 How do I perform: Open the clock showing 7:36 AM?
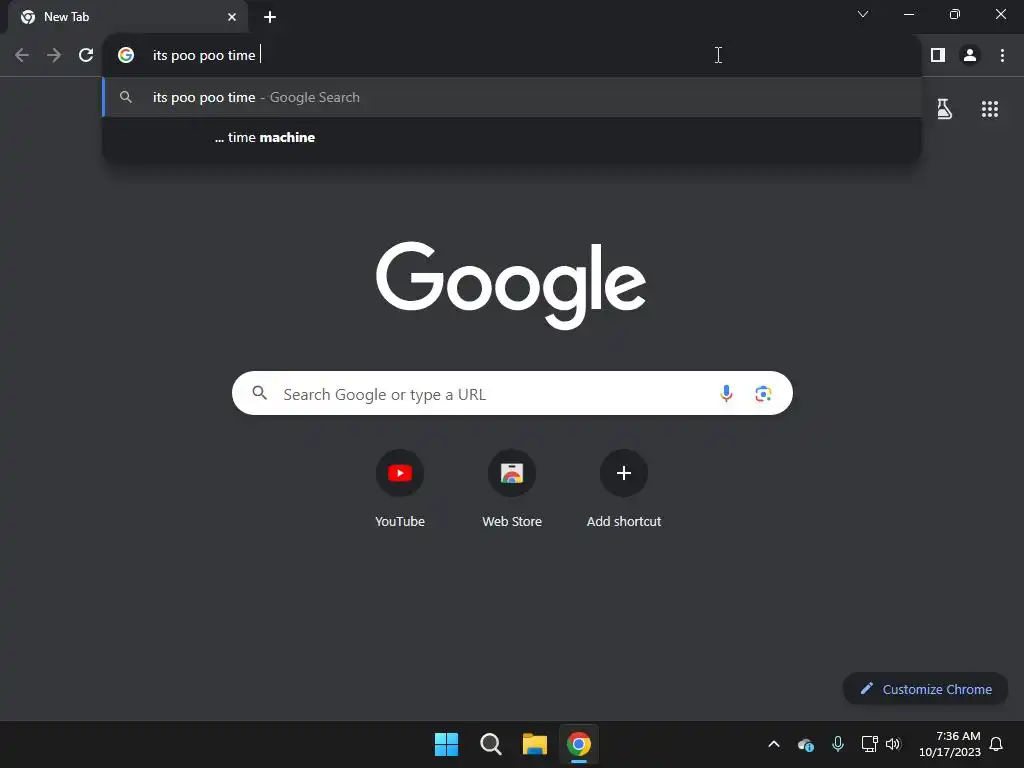[x=950, y=744]
